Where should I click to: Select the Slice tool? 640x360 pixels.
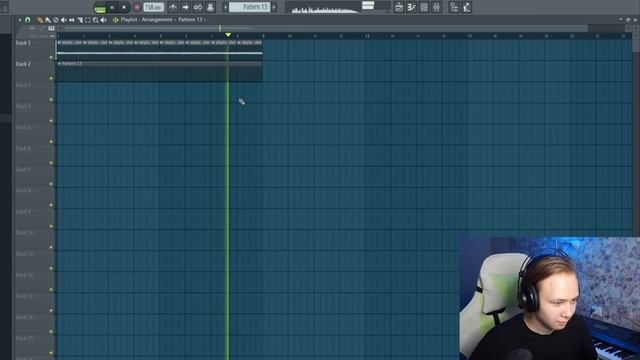pyautogui.click(x=80, y=20)
